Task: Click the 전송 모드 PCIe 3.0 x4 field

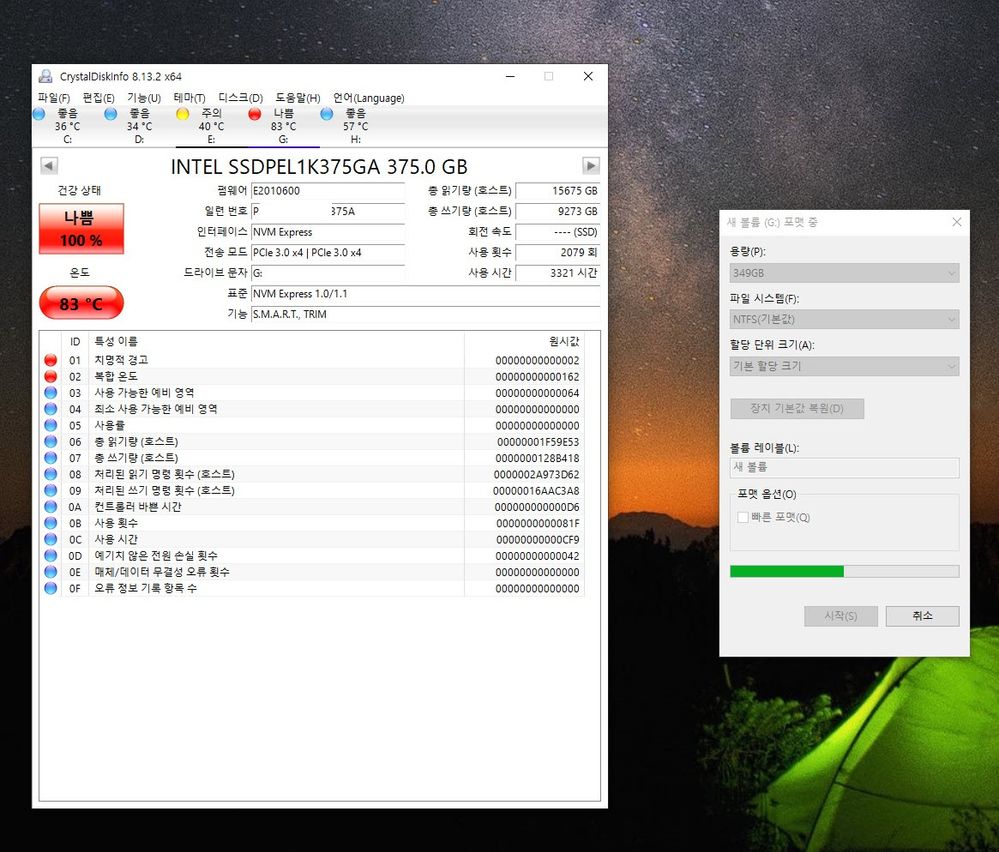Action: click(327, 252)
